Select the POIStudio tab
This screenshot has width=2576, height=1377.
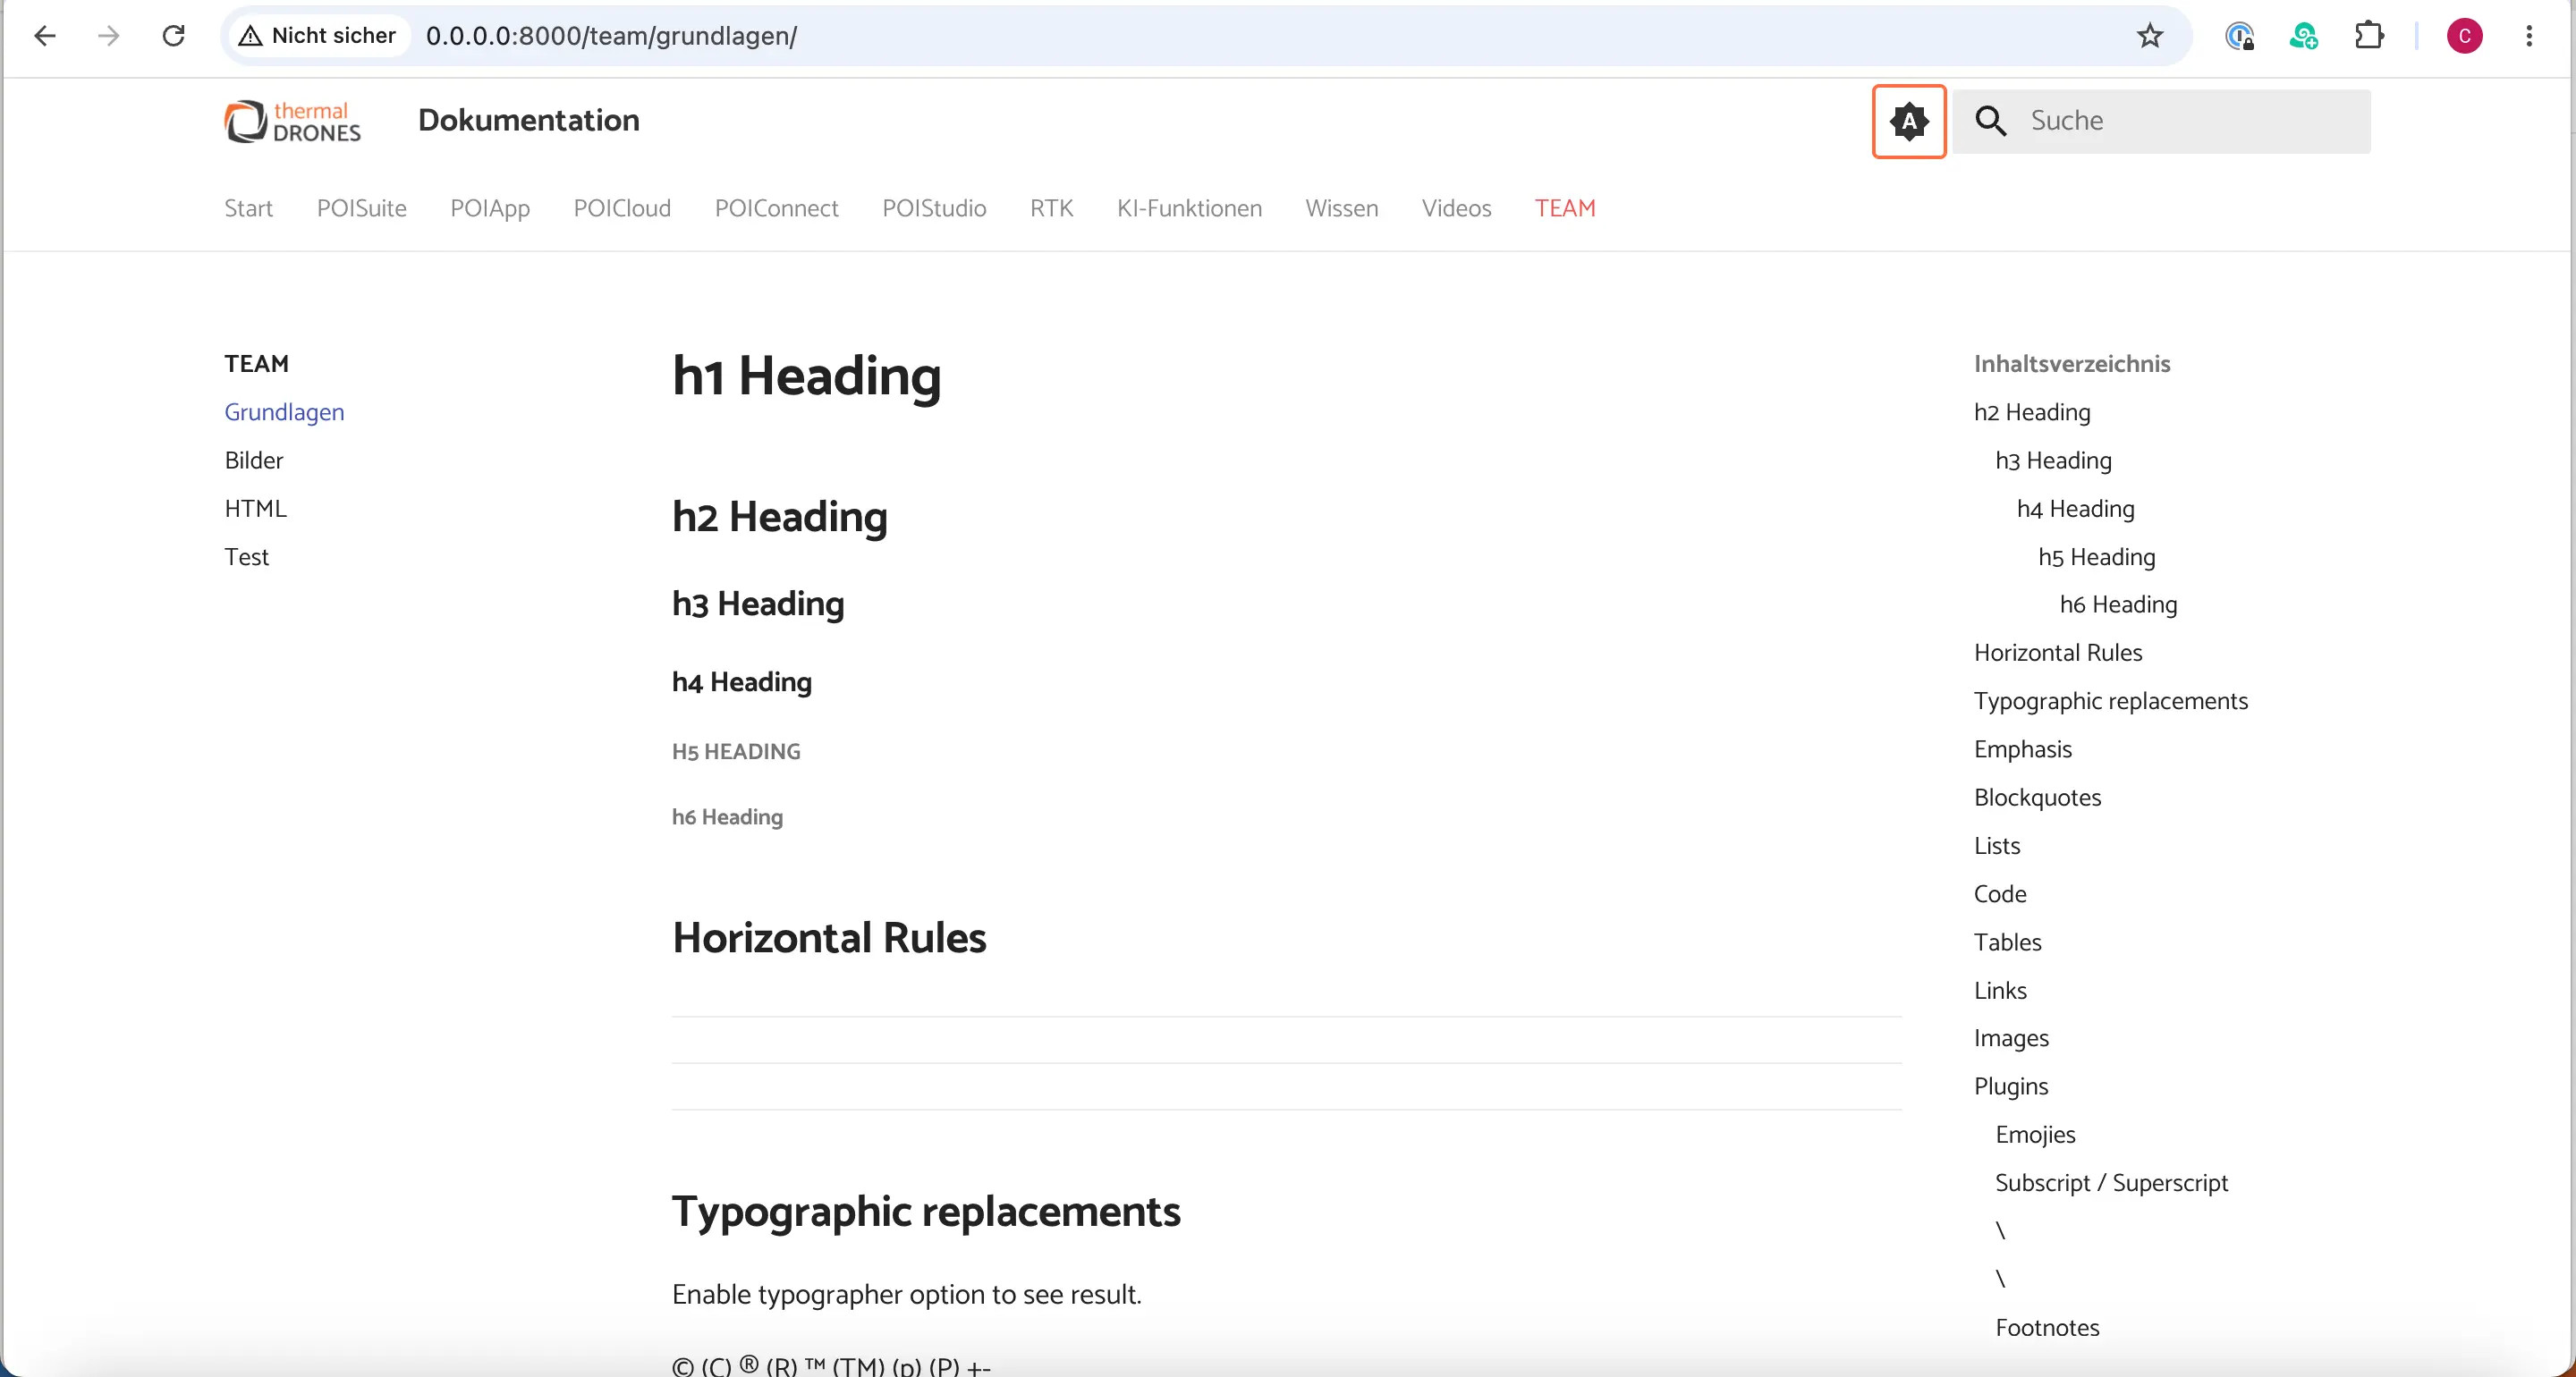(934, 208)
